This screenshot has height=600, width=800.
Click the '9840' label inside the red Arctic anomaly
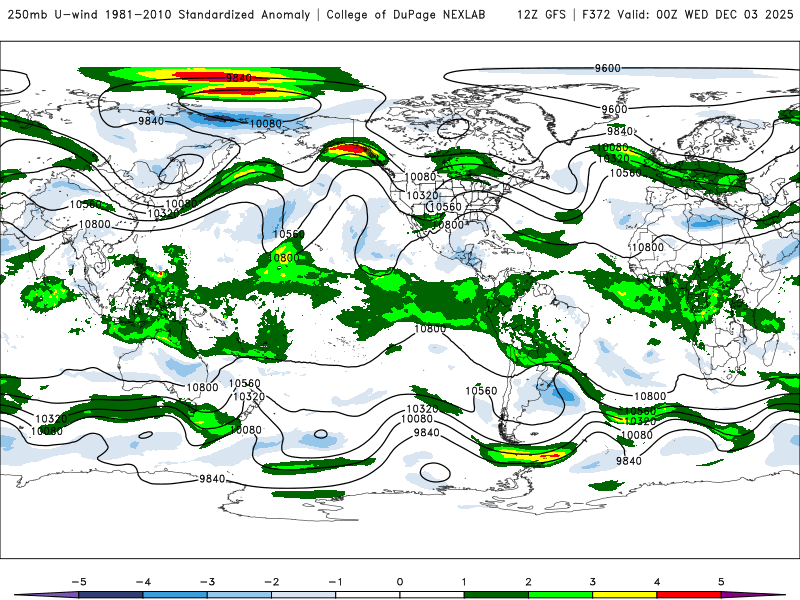tap(239, 78)
